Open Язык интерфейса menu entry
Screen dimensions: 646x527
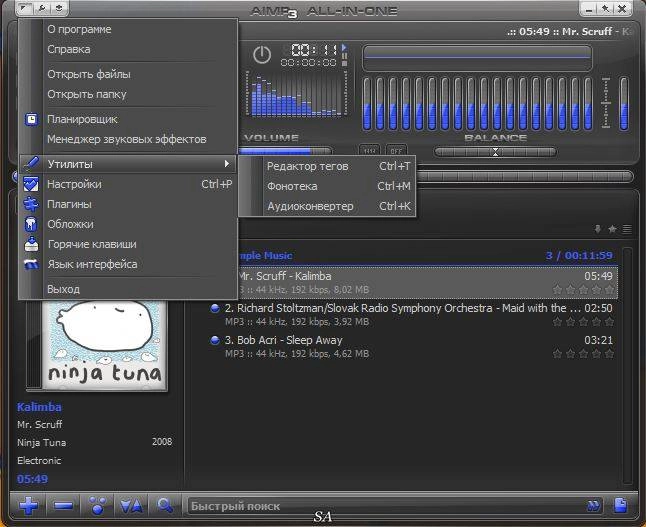(128, 264)
